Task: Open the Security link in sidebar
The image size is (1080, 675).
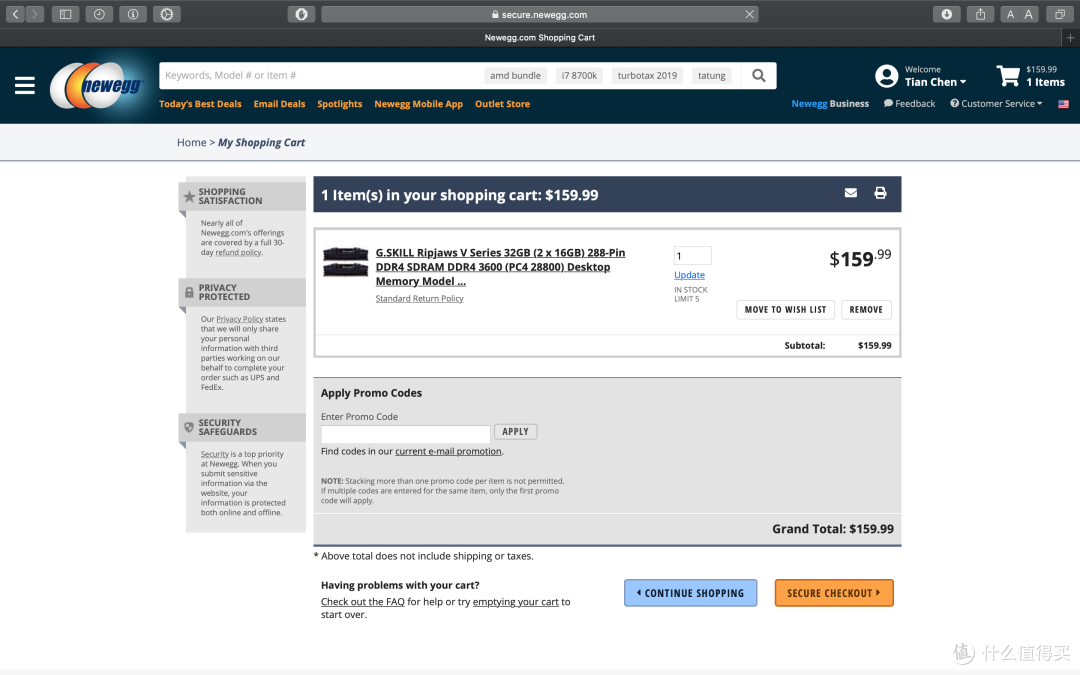Action: pos(214,454)
